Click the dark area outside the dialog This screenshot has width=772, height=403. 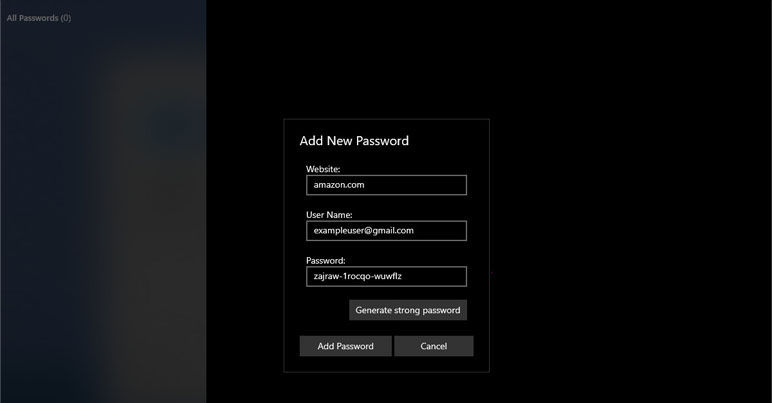pos(630,197)
